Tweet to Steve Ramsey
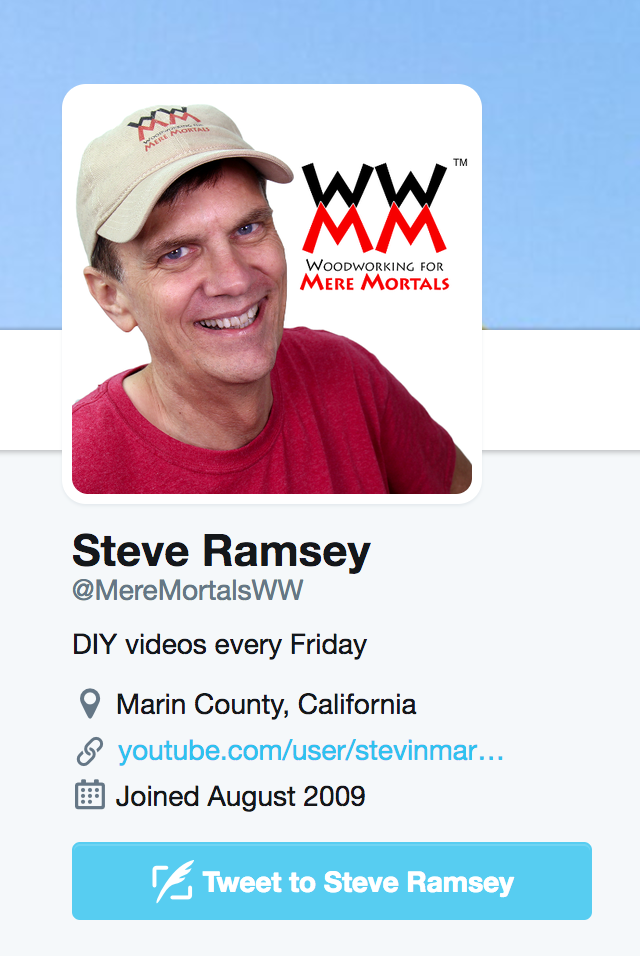Viewport: 640px width, 956px height. [x=332, y=881]
